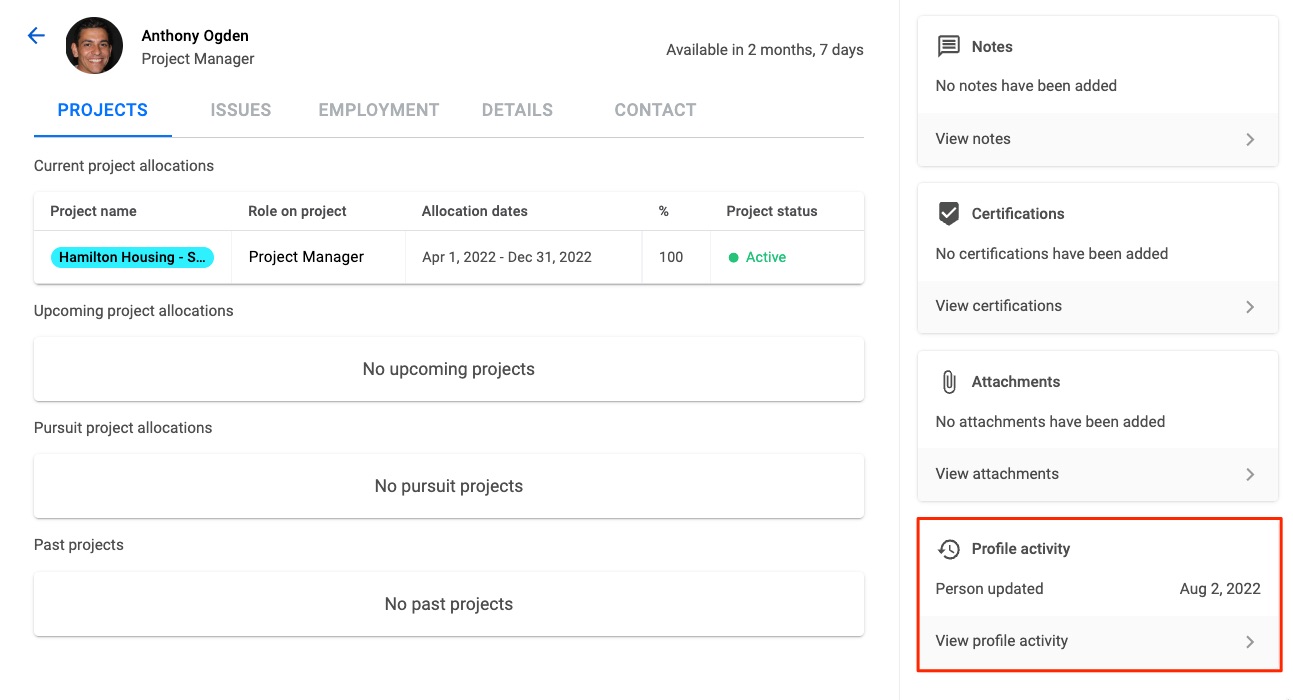The image size is (1293, 700).
Task: Click the Certifications shield check icon
Action: point(948,213)
